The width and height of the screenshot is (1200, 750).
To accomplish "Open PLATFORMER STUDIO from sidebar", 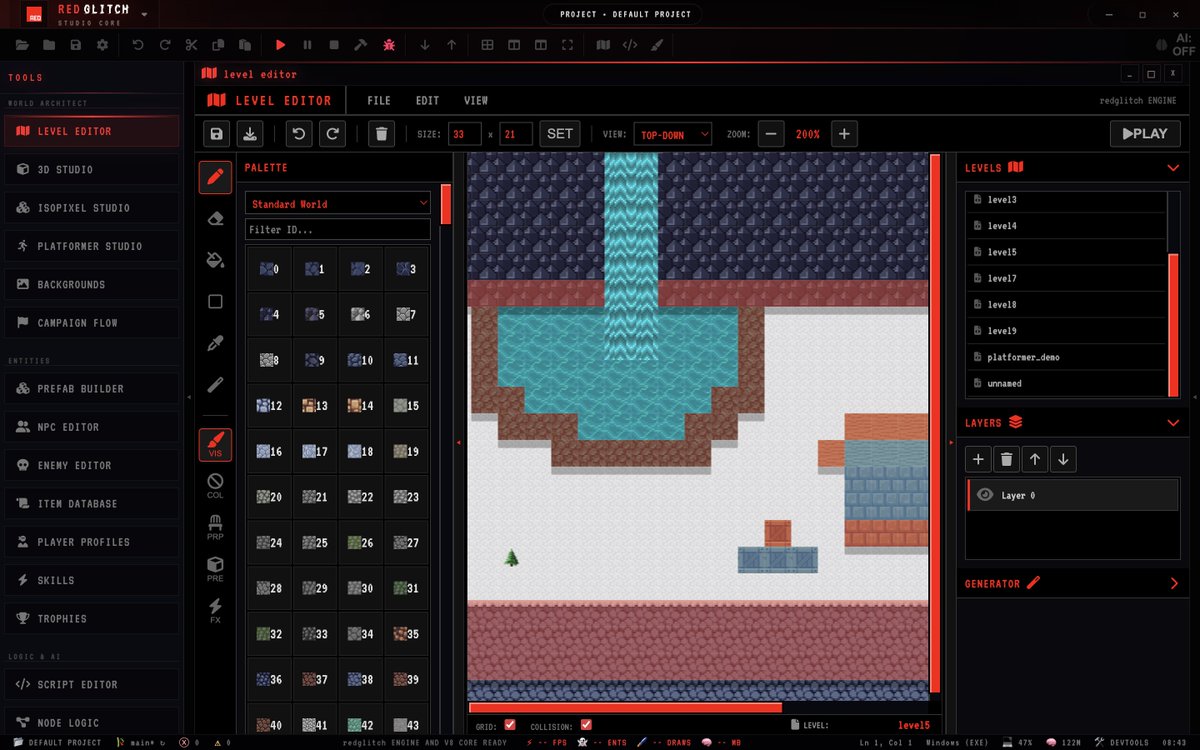I will (x=92, y=246).
